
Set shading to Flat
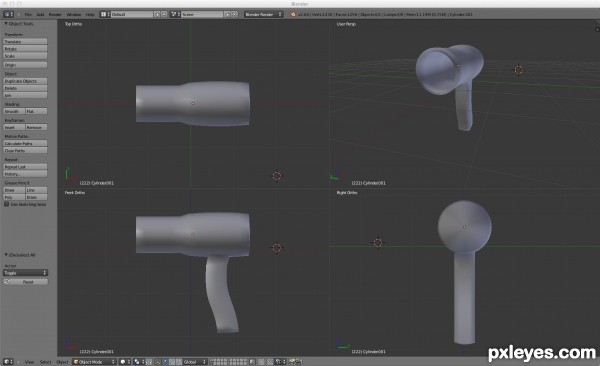pos(36,111)
